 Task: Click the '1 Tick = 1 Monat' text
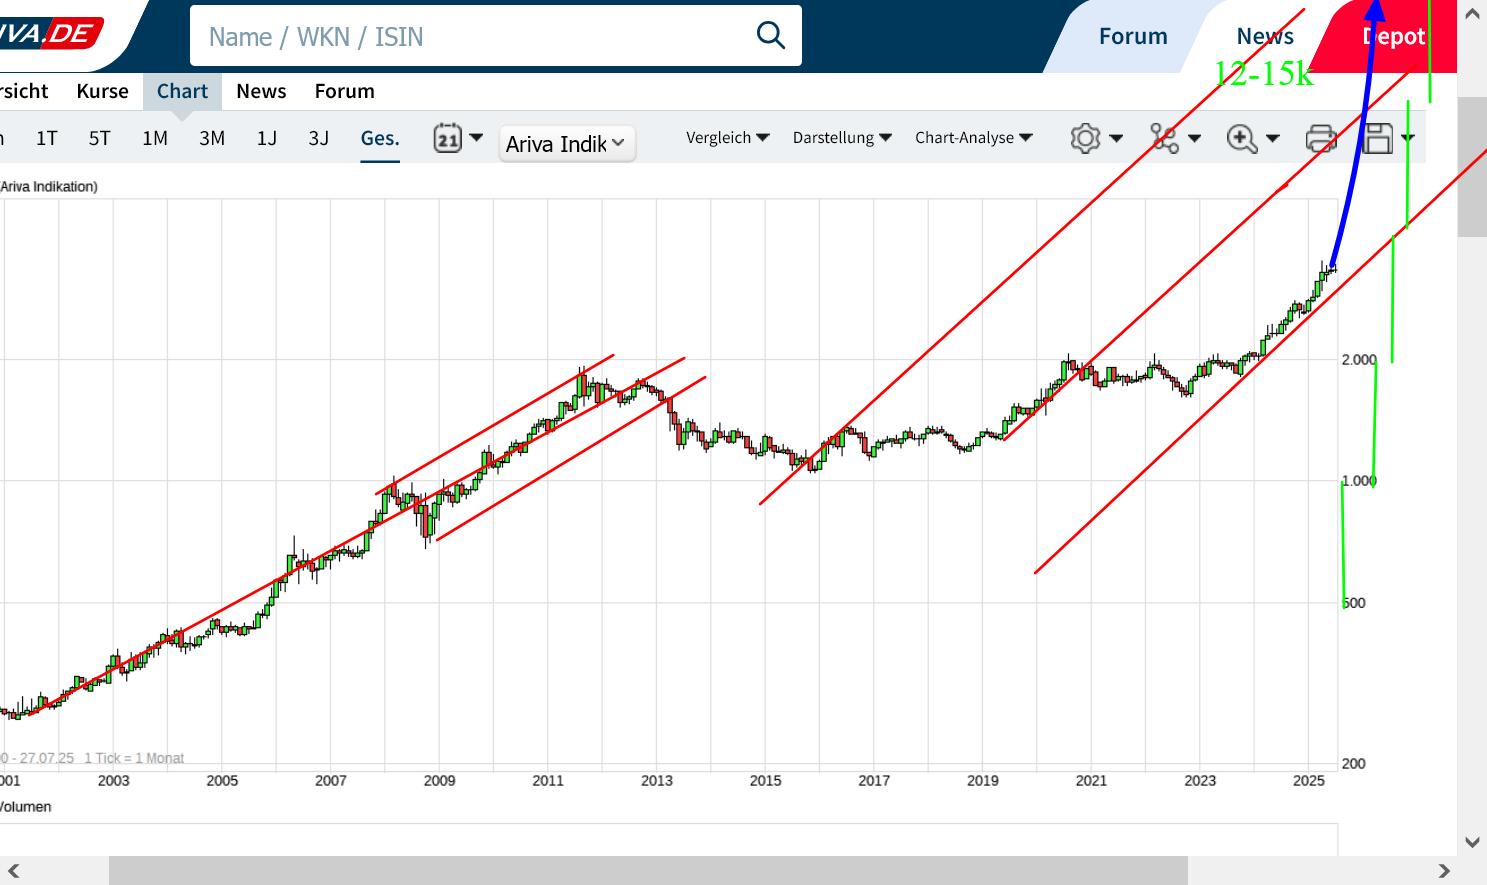134,758
